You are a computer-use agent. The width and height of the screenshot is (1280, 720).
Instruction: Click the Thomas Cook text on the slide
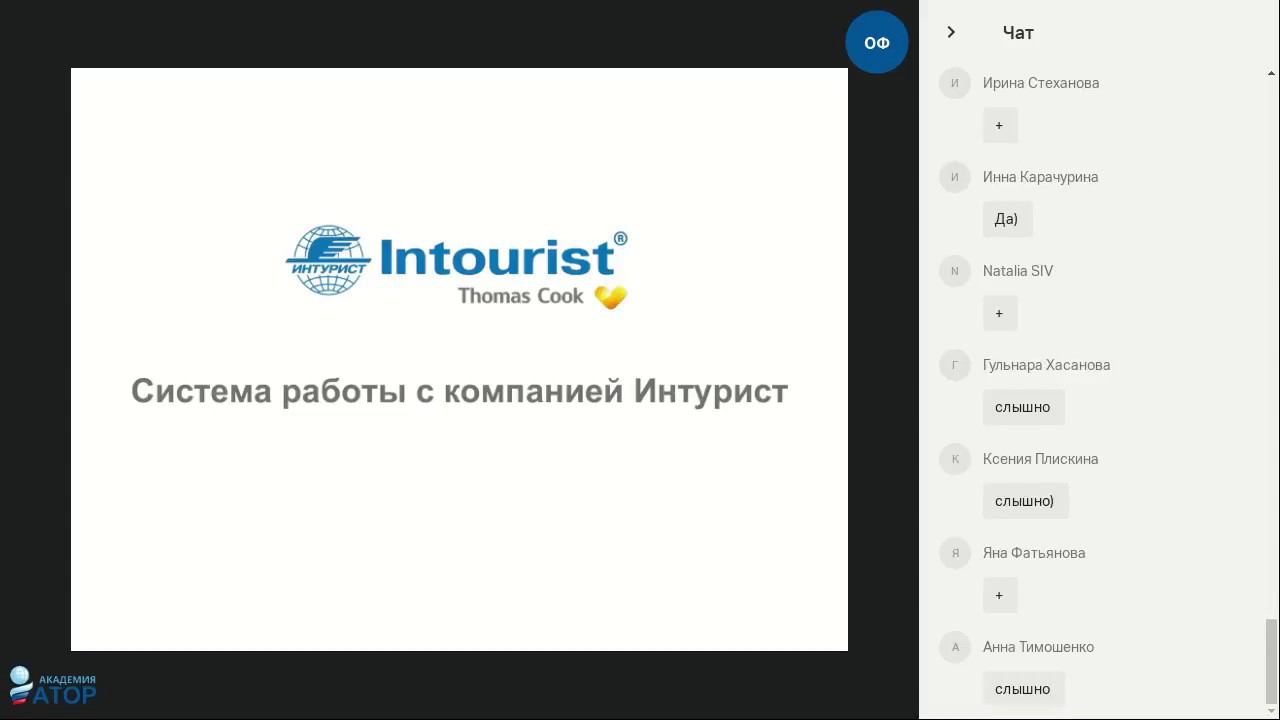click(520, 296)
